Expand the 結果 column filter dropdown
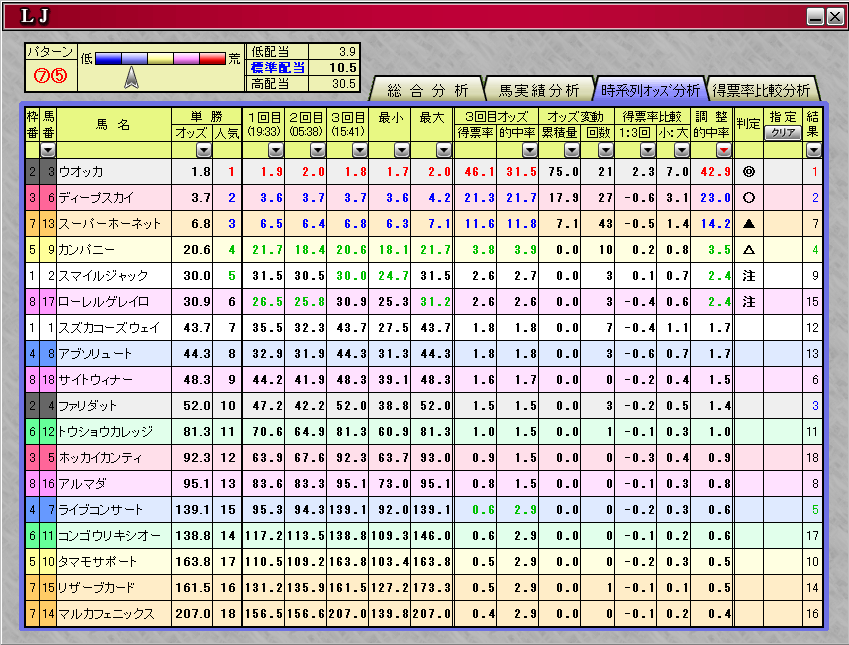The height and width of the screenshot is (645, 849). tap(814, 150)
